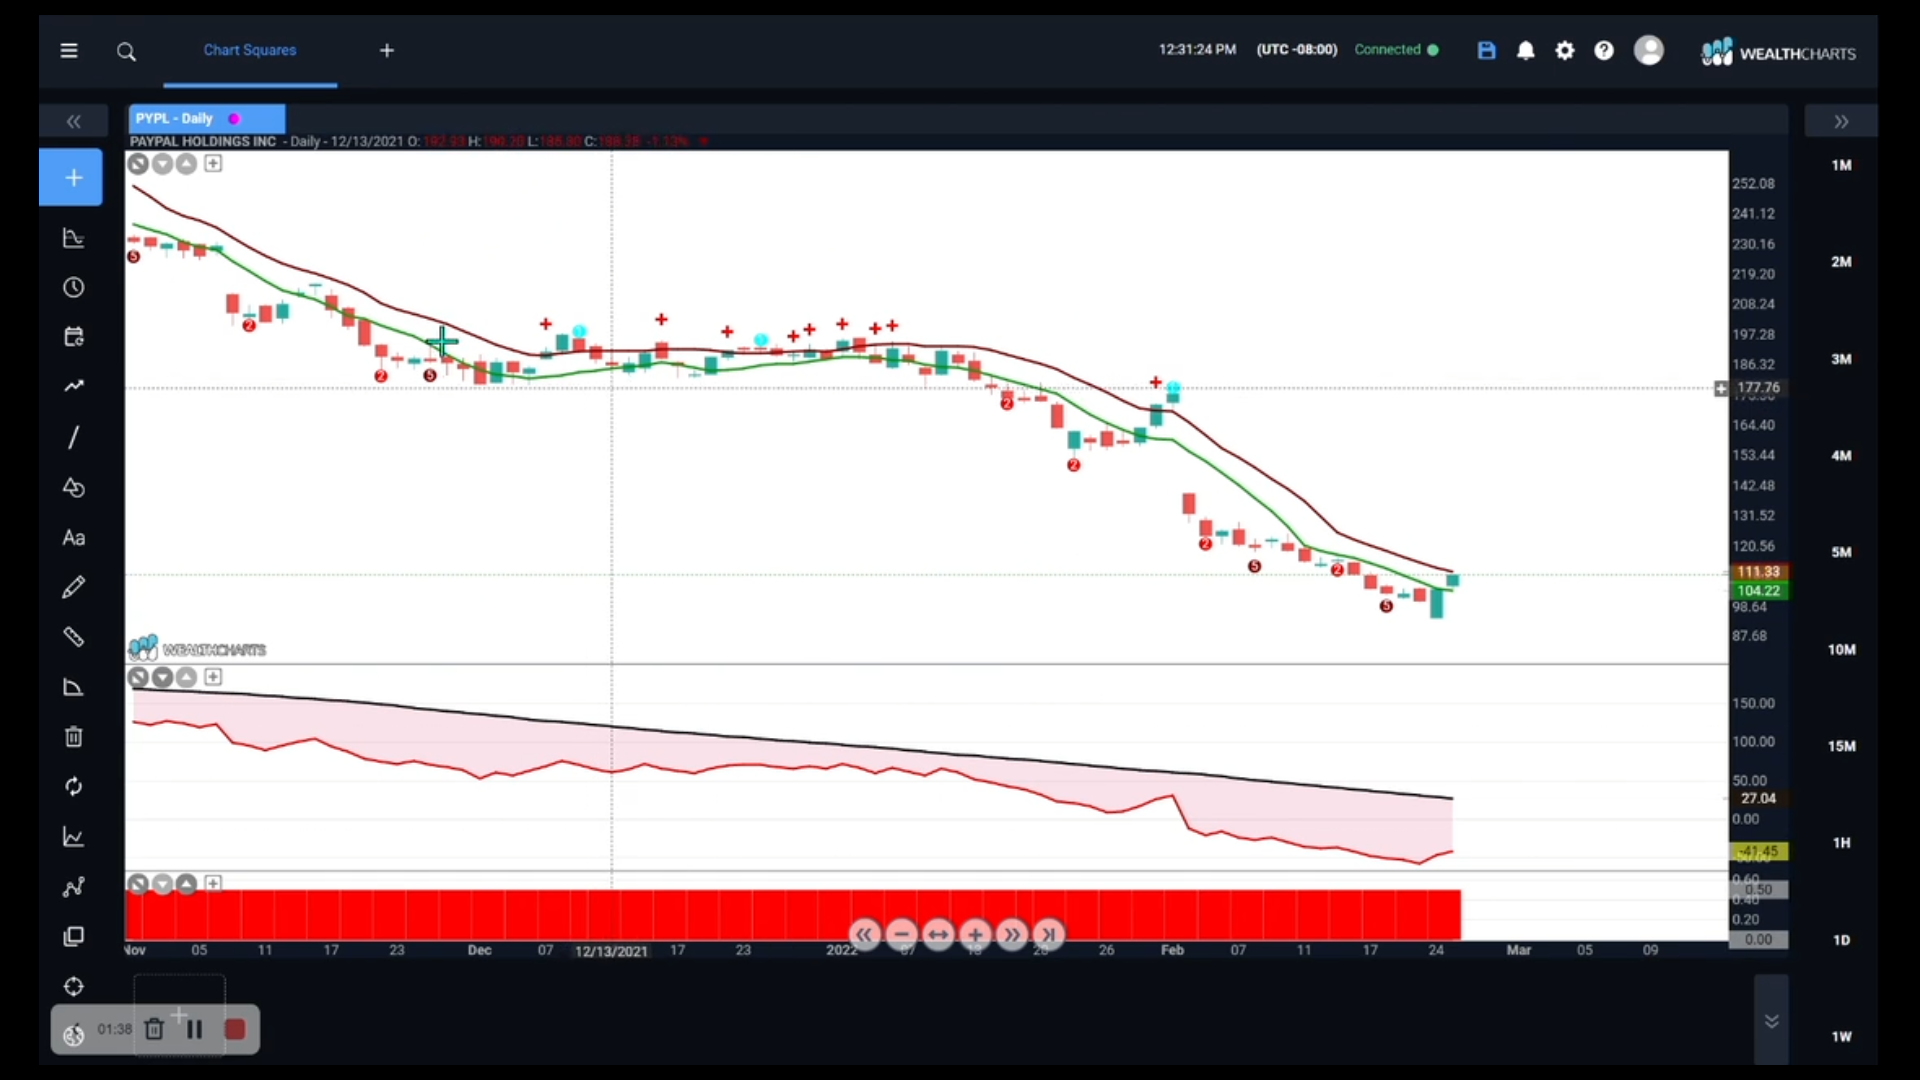Hide the price pane indicator
Screen dimensions: 1920x1080
click(x=138, y=164)
